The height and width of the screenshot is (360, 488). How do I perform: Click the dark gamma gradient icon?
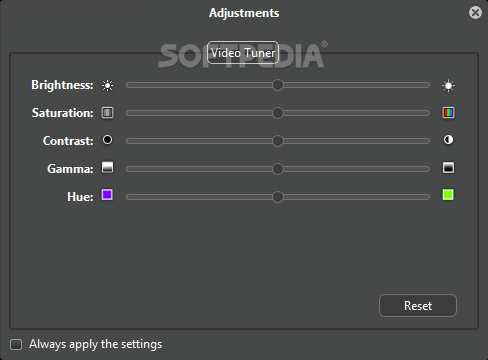(448, 167)
